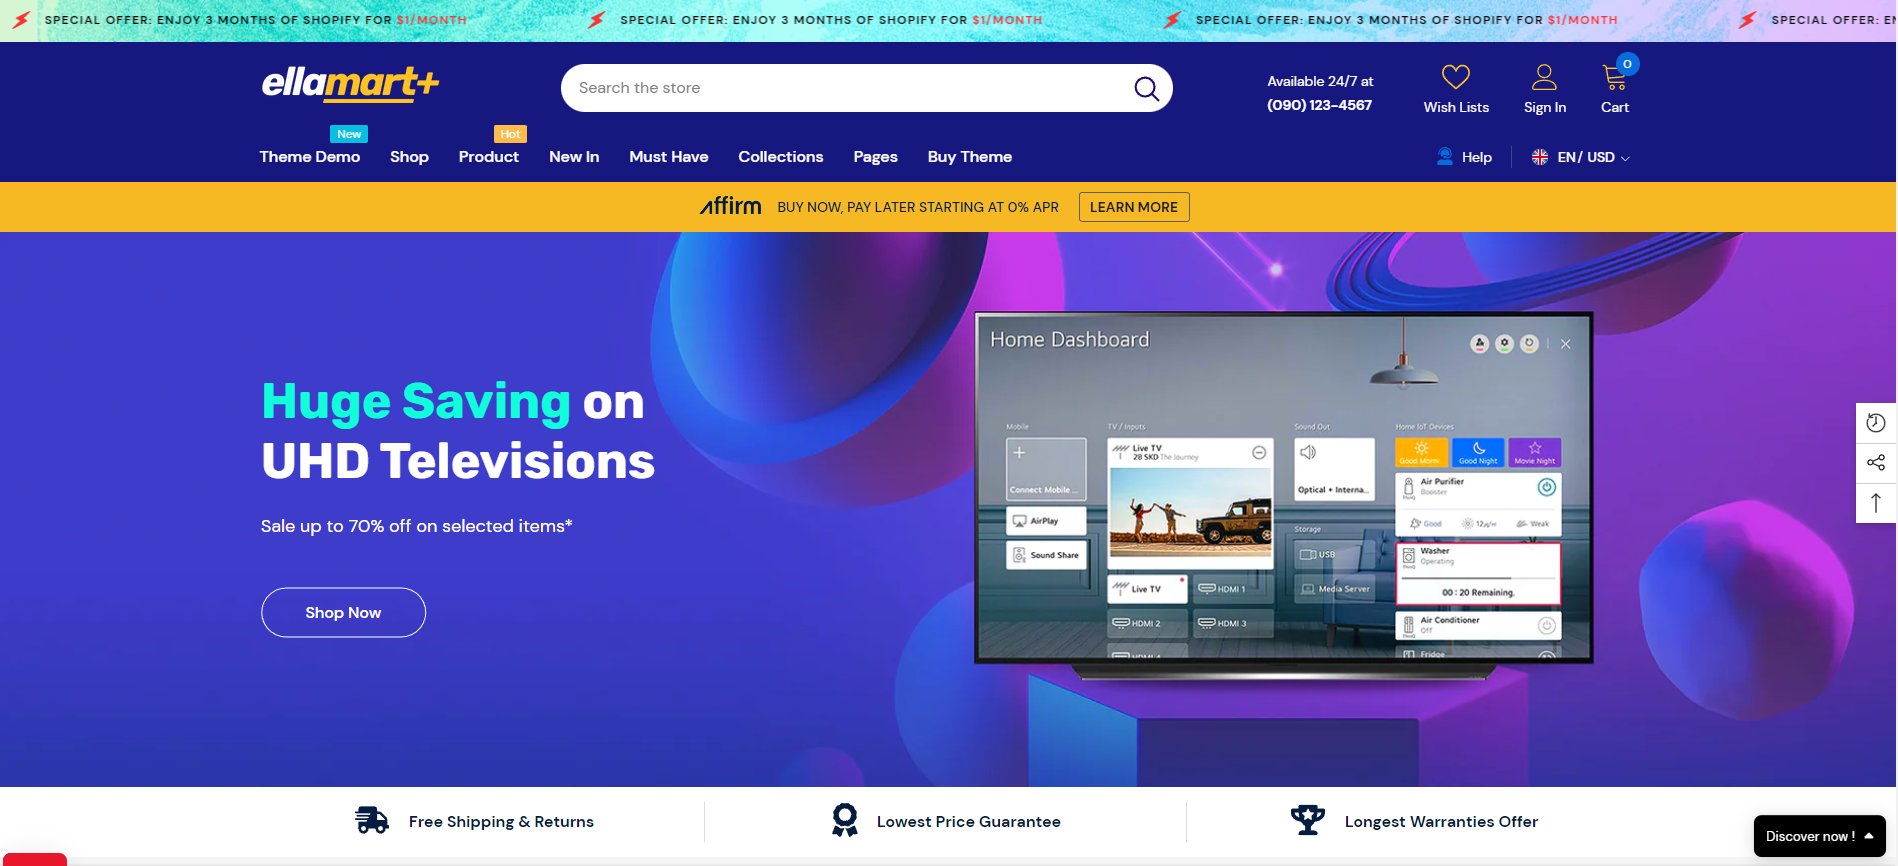This screenshot has width=1898, height=866.
Task: Click the share icon on sidebar
Action: pyautogui.click(x=1876, y=462)
